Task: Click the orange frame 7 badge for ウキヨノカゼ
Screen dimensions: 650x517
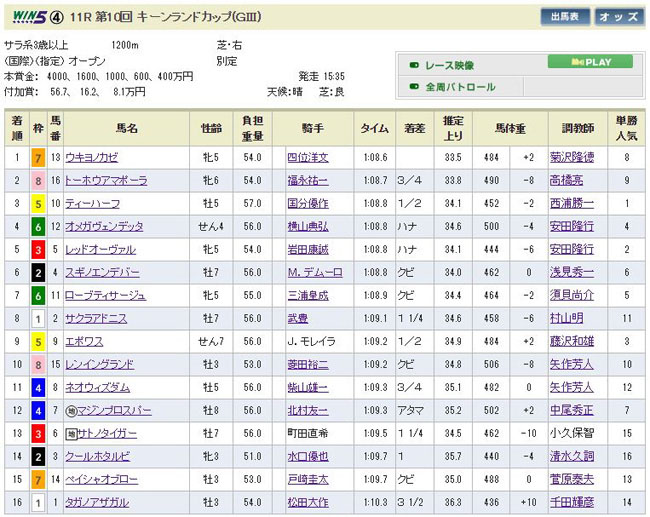Action: click(x=38, y=158)
